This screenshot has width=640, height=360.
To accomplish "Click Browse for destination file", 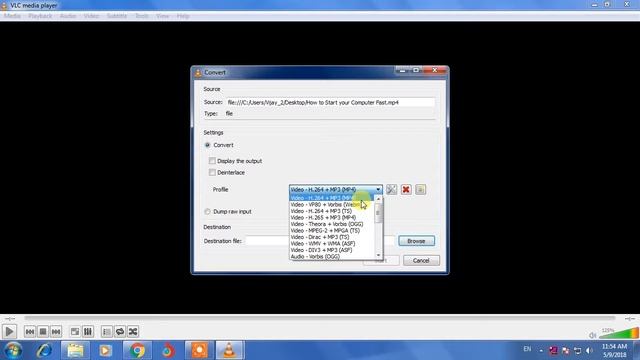I will 416,241.
